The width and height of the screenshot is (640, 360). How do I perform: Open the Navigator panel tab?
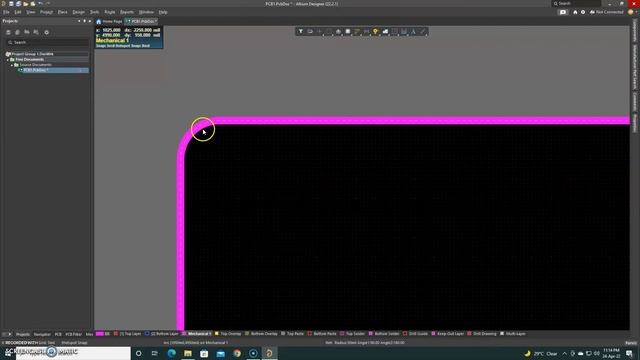42,334
